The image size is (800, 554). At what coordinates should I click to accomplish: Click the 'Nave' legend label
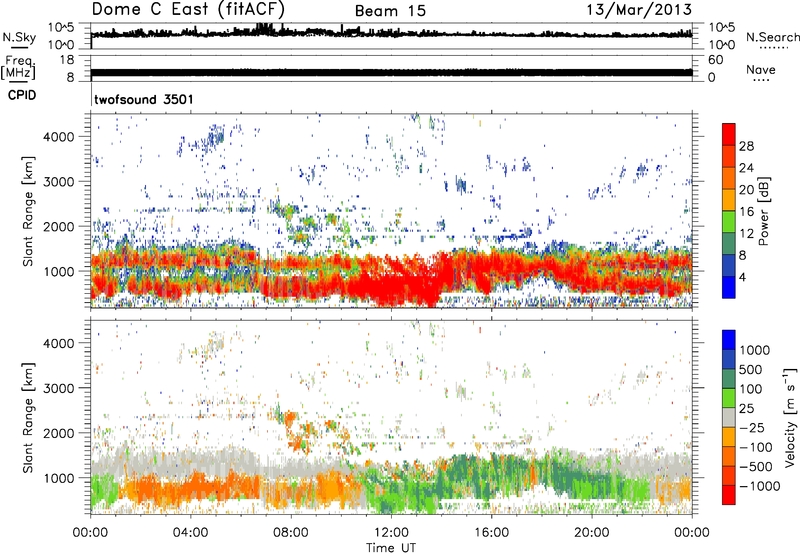tap(760, 69)
